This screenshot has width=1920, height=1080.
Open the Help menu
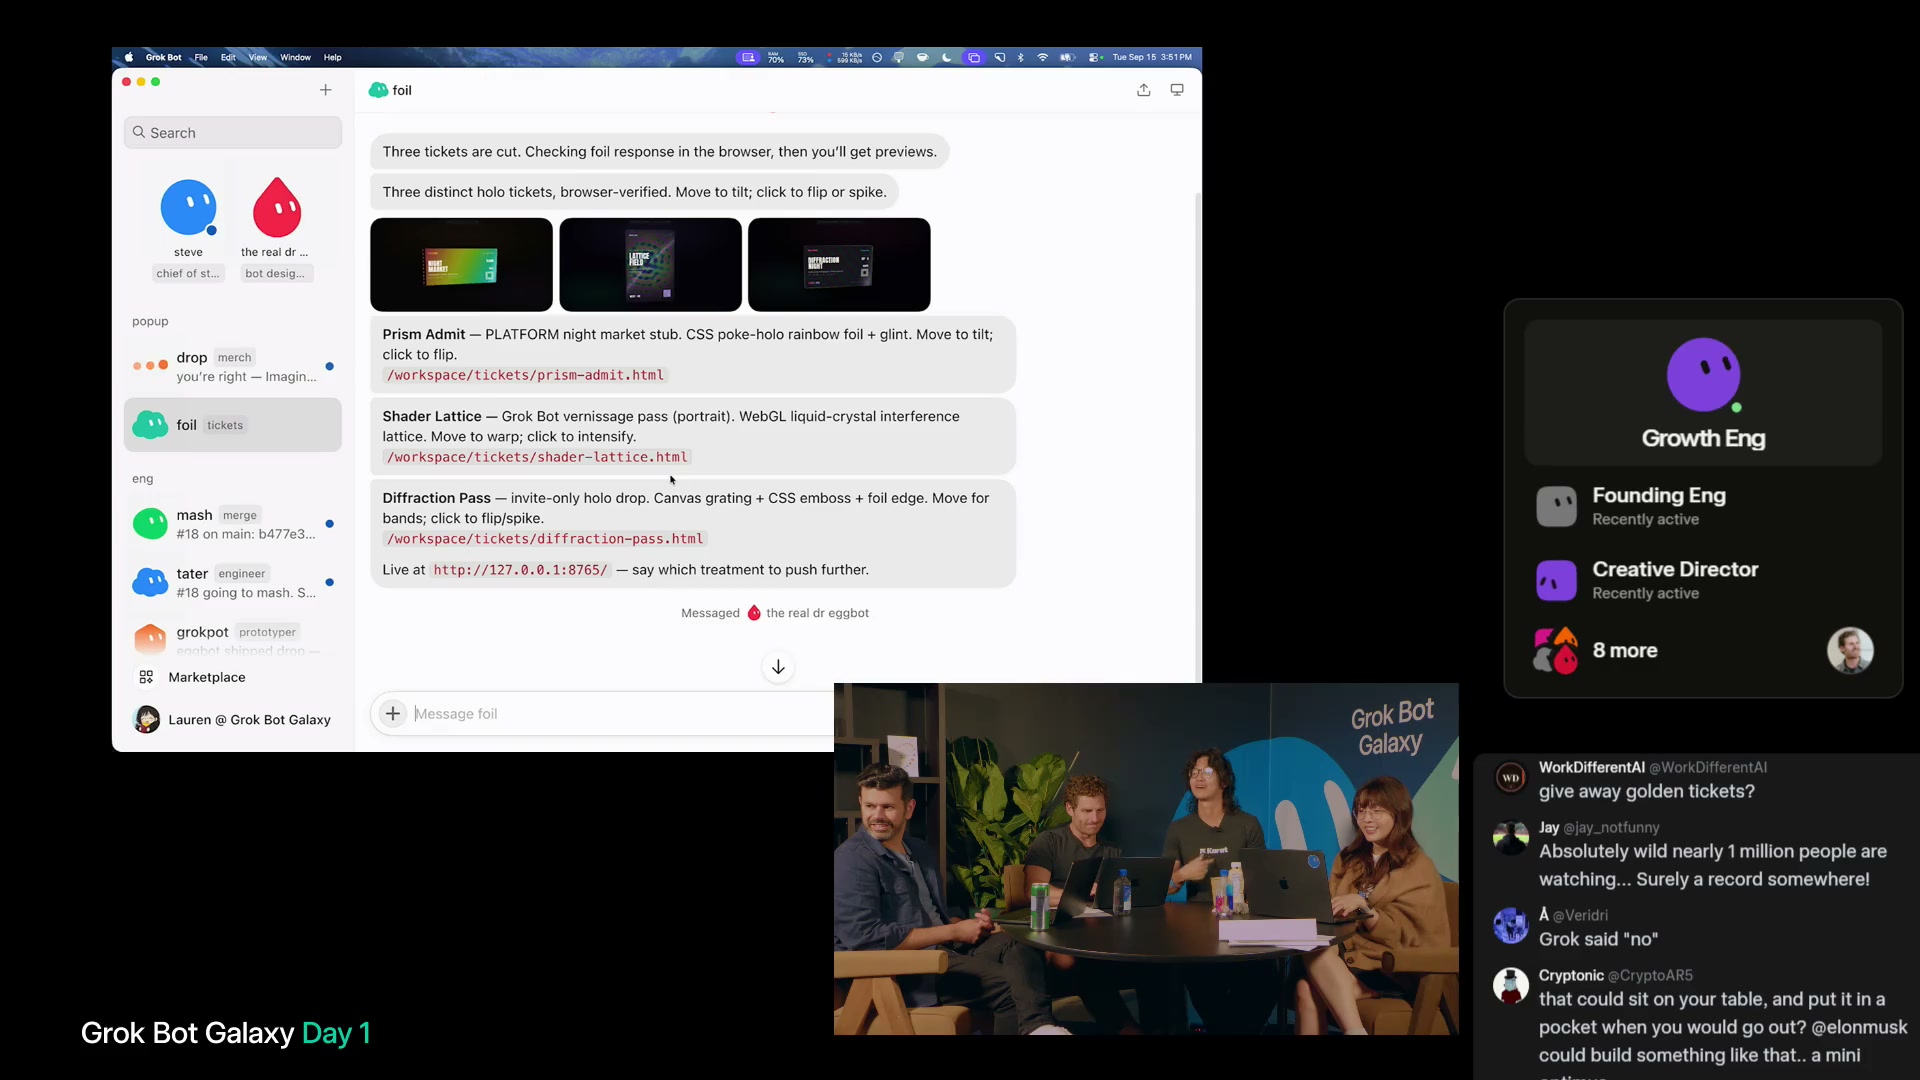(x=333, y=58)
